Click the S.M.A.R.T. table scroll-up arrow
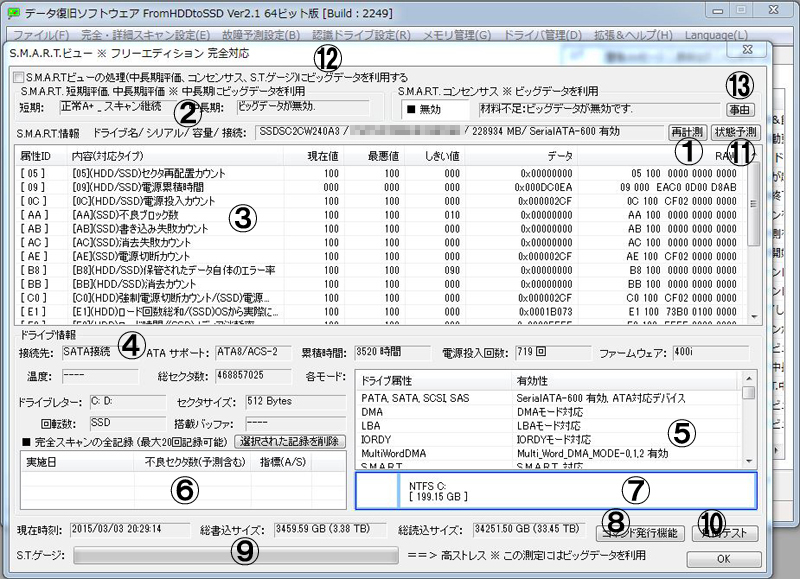The height and width of the screenshot is (579, 800). [x=755, y=154]
